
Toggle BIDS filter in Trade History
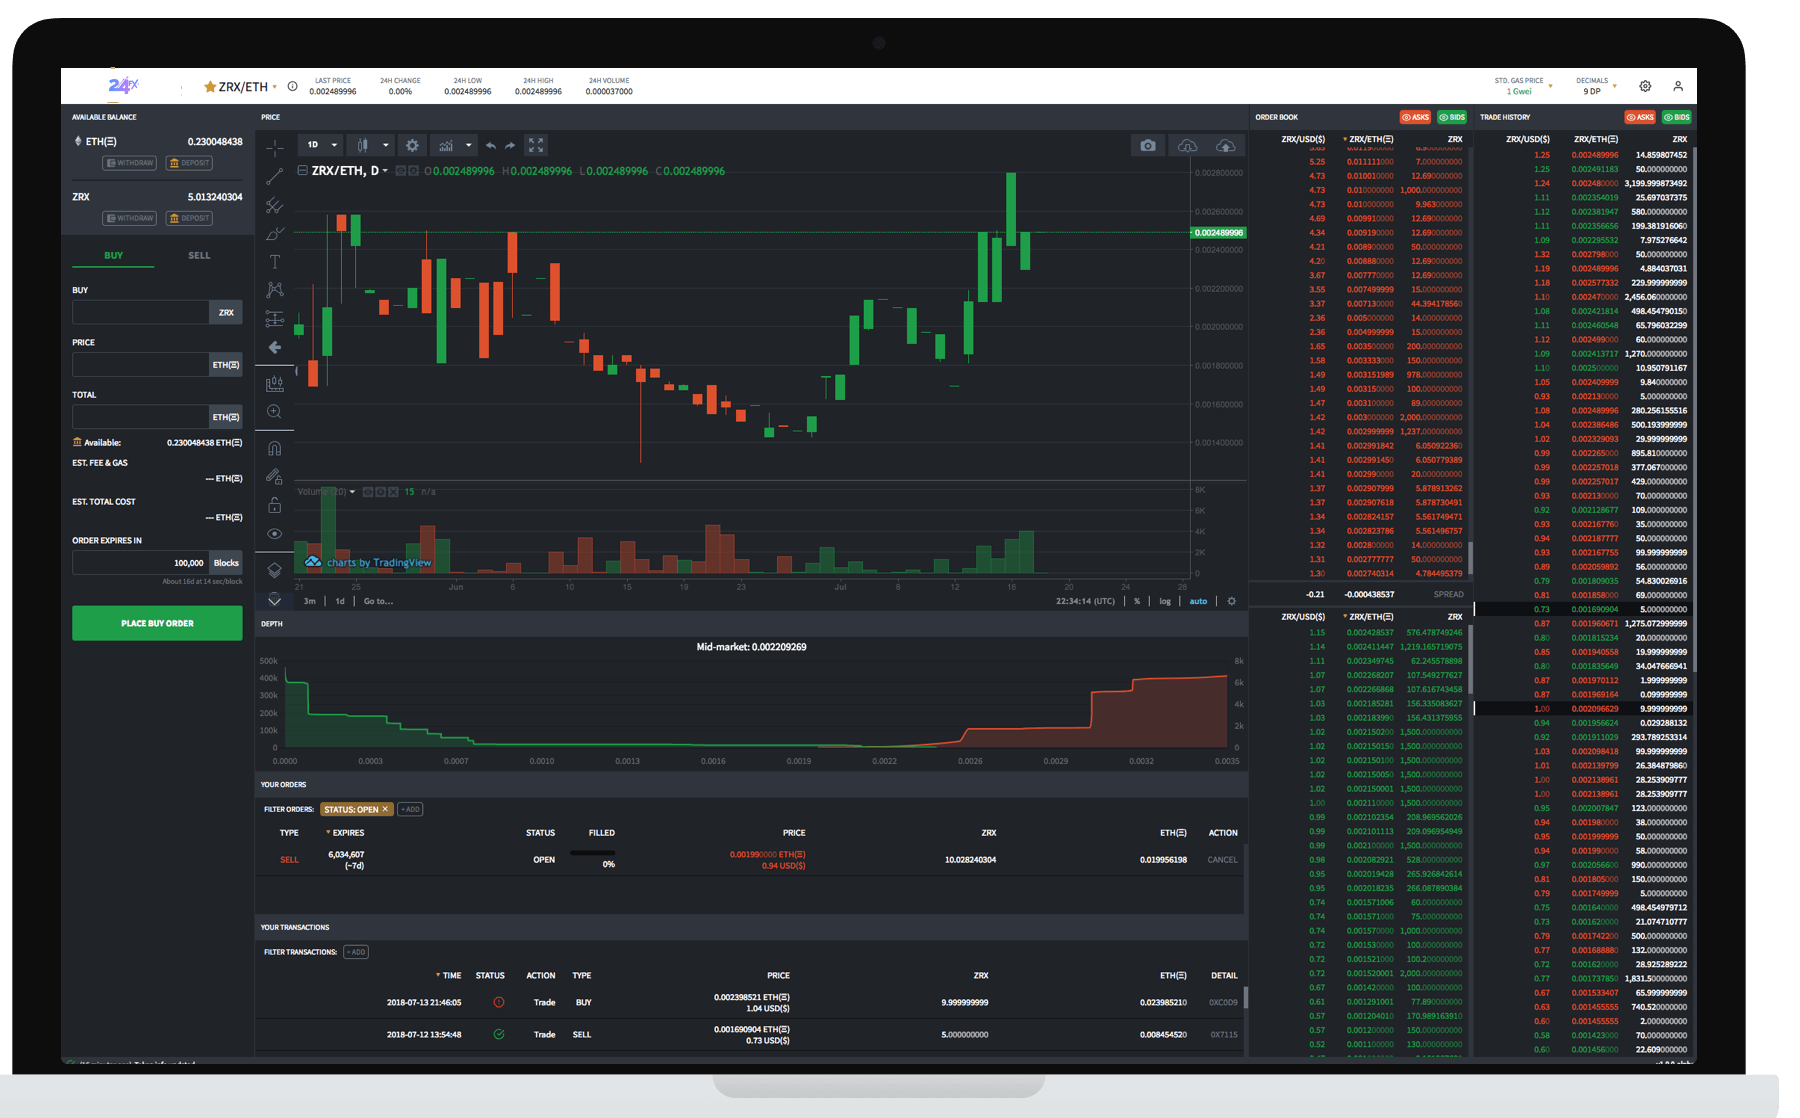coord(1677,117)
